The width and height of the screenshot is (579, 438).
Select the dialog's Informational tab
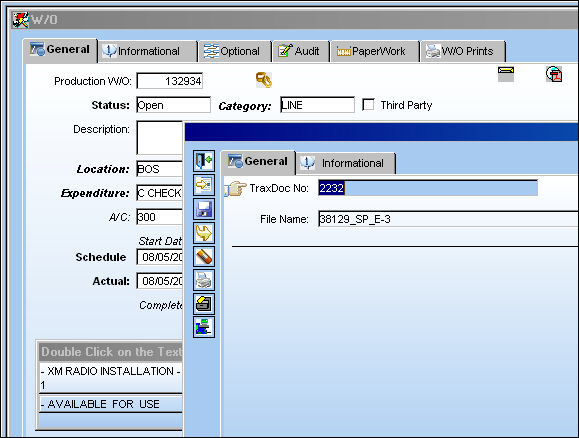pos(346,163)
